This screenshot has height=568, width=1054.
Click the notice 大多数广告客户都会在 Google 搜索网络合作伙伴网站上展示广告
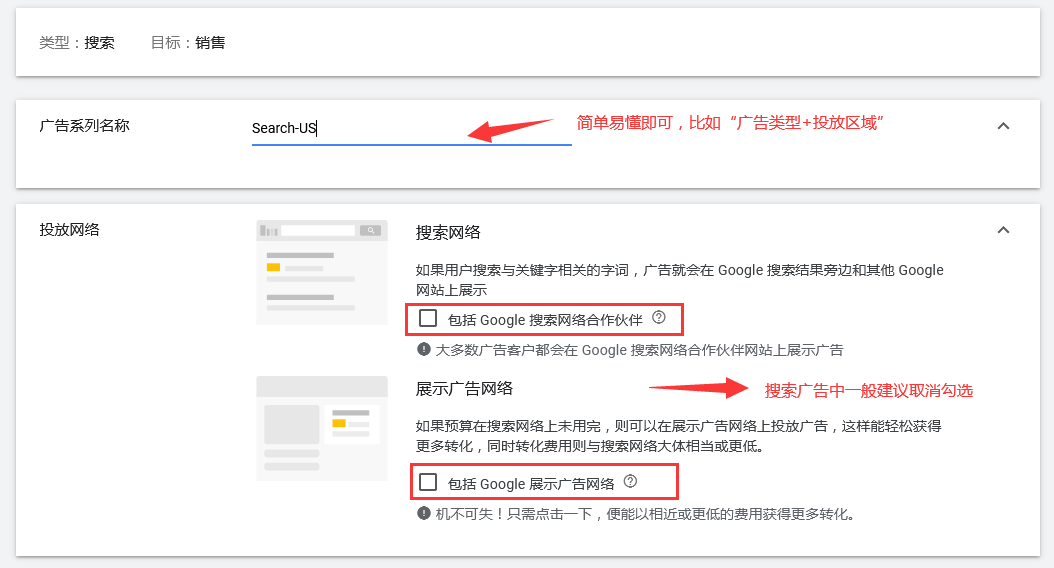click(x=639, y=350)
